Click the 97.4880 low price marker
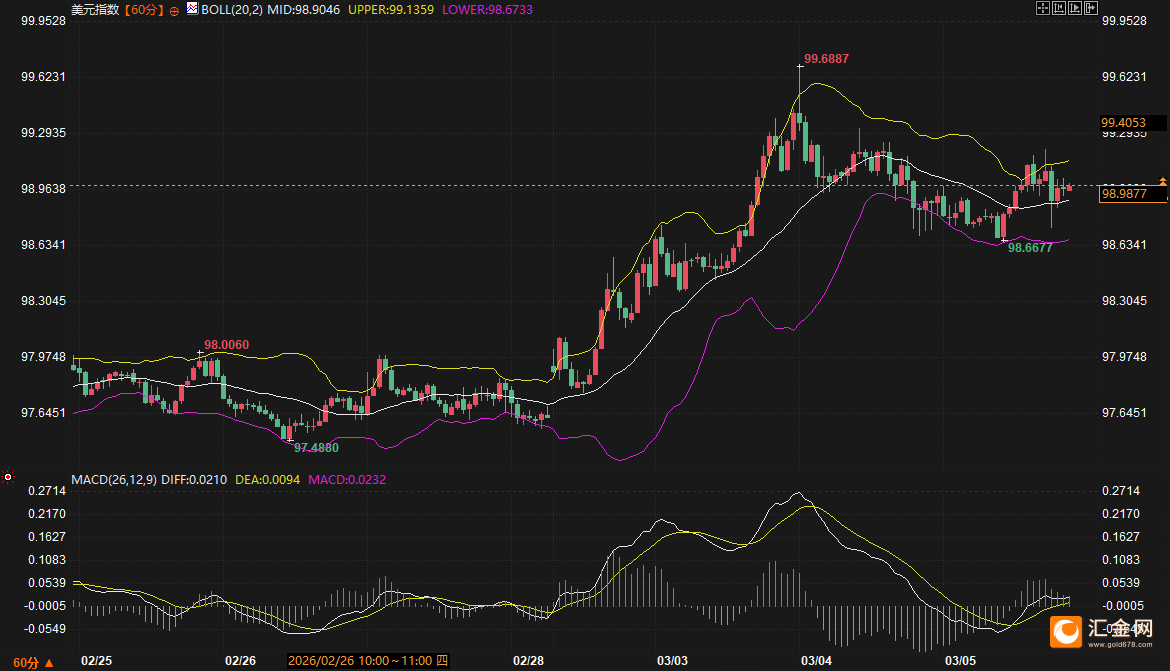The width and height of the screenshot is (1170, 671). pyautogui.click(x=316, y=448)
